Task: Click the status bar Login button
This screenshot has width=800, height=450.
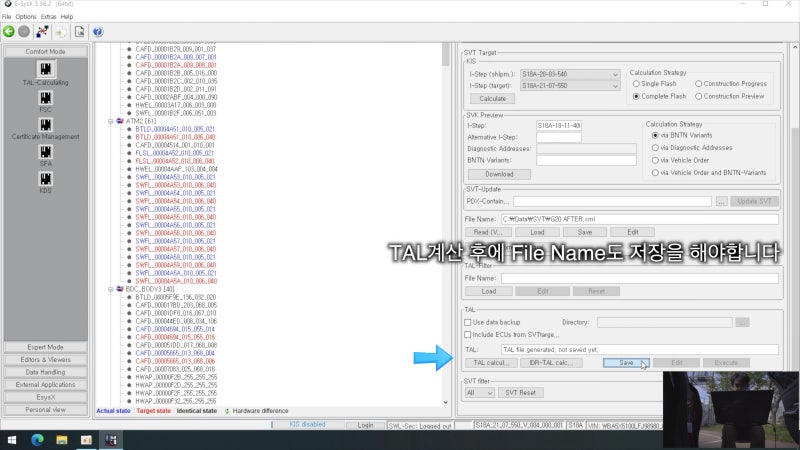Action: 365,425
